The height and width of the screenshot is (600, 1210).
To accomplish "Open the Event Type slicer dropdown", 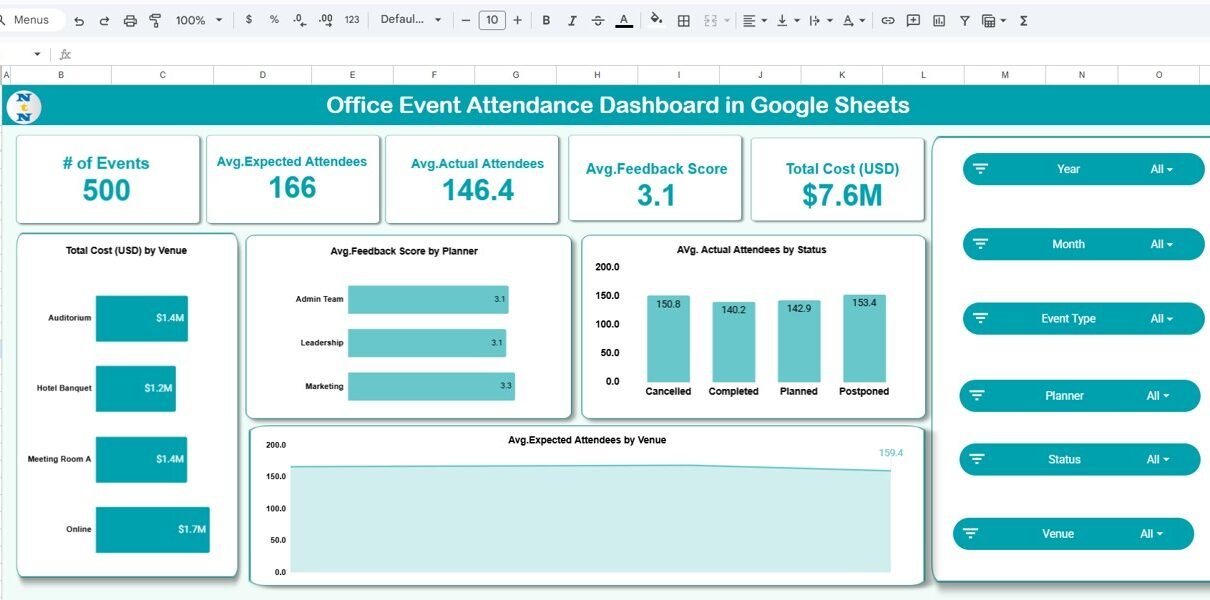I will 1161,319.
